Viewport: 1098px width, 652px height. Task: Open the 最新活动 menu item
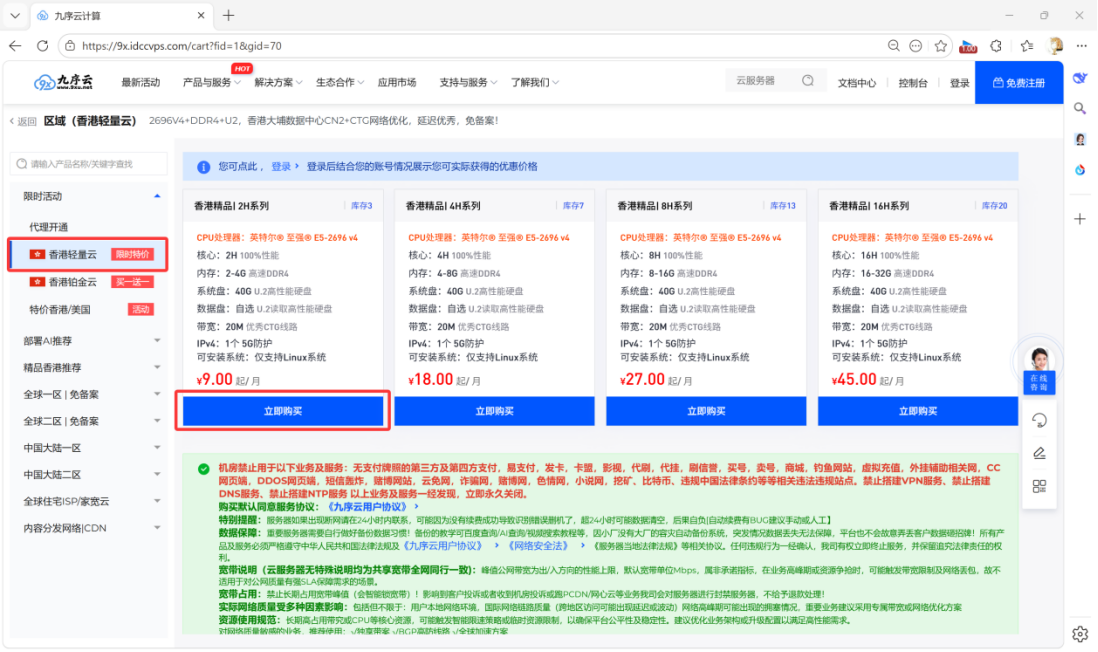pos(141,82)
